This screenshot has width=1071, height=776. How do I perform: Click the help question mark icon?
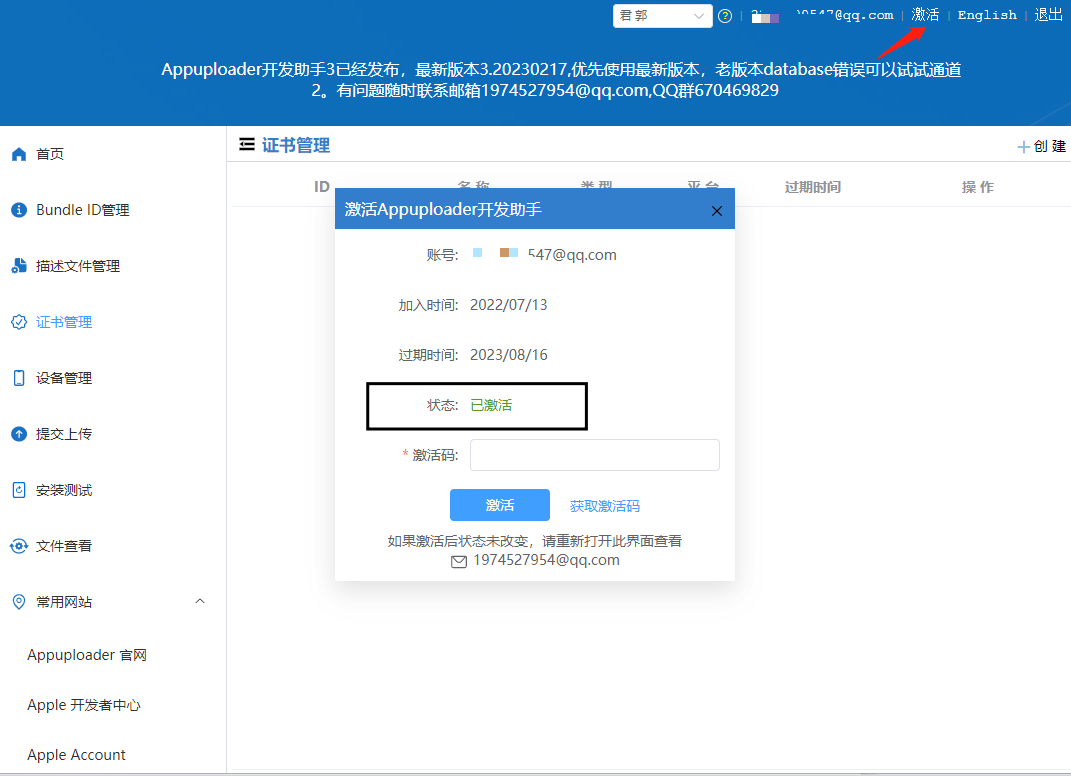click(725, 16)
